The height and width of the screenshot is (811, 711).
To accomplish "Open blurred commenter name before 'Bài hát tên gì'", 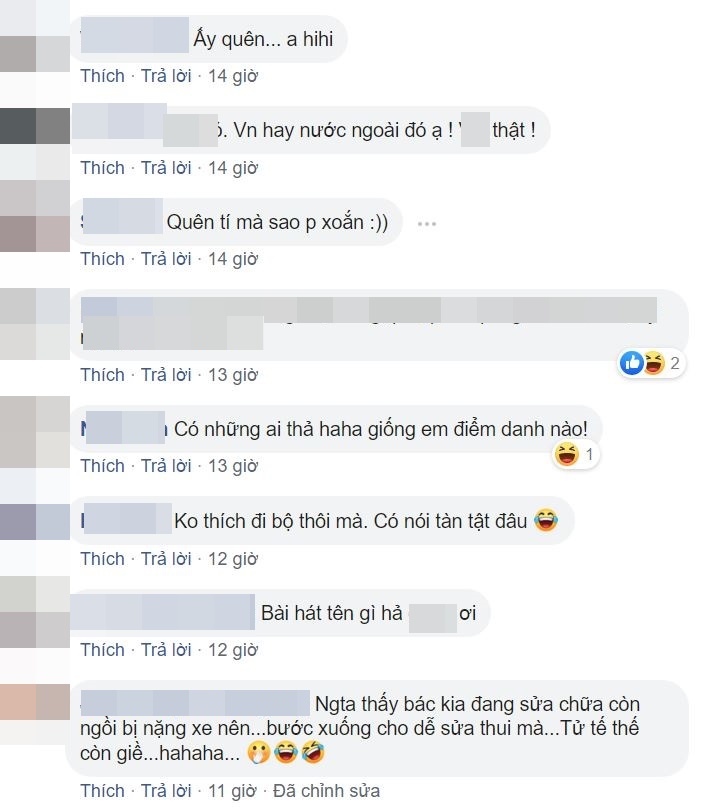I will [163, 612].
